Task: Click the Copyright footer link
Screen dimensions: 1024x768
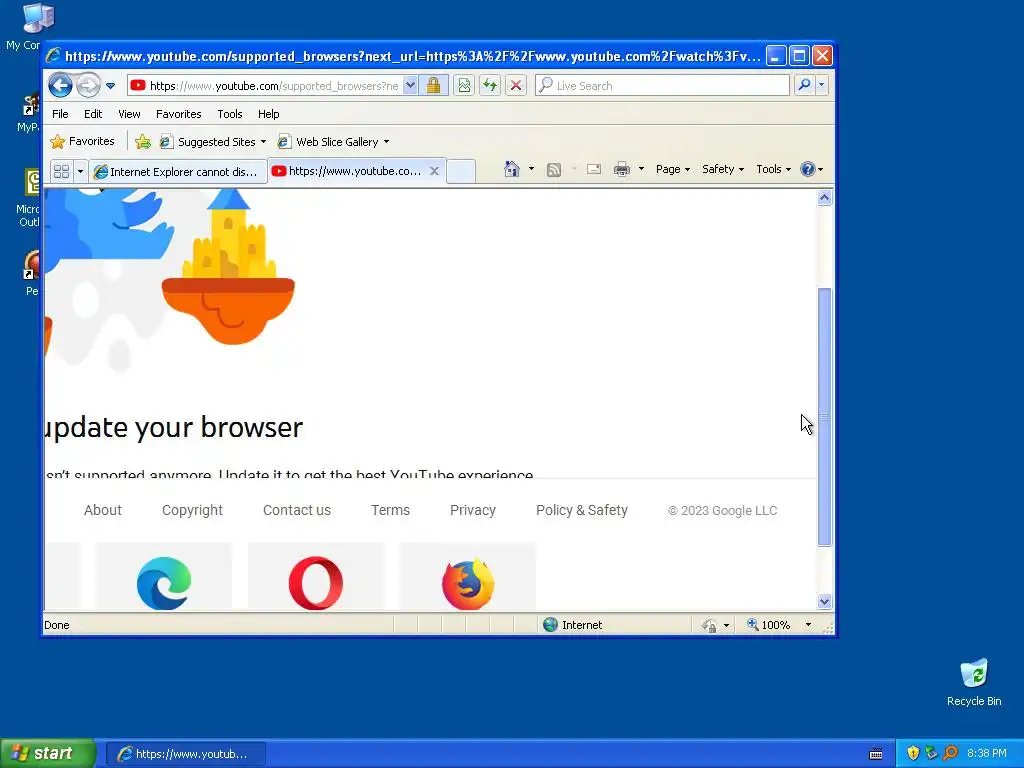Action: [x=192, y=510]
